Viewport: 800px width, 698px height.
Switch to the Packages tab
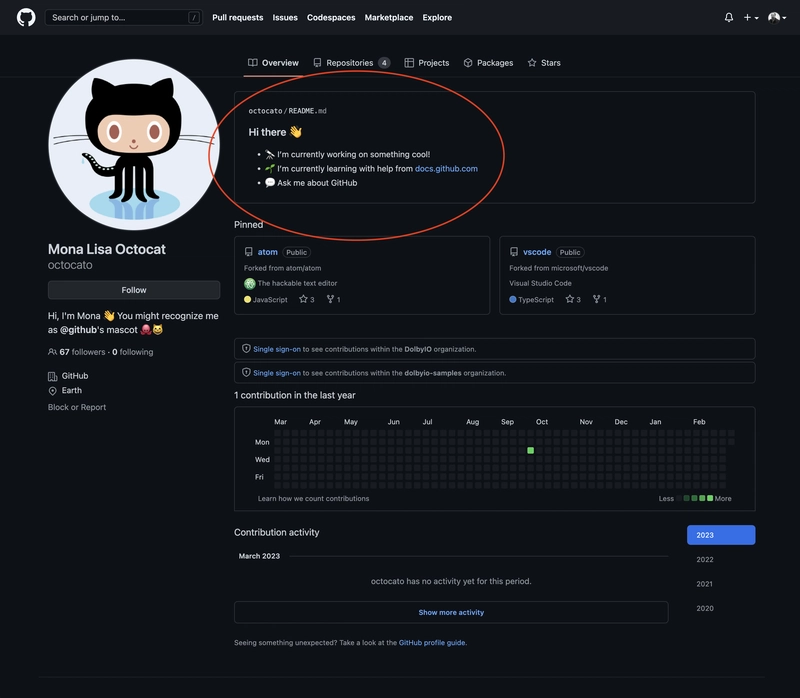(x=488, y=63)
